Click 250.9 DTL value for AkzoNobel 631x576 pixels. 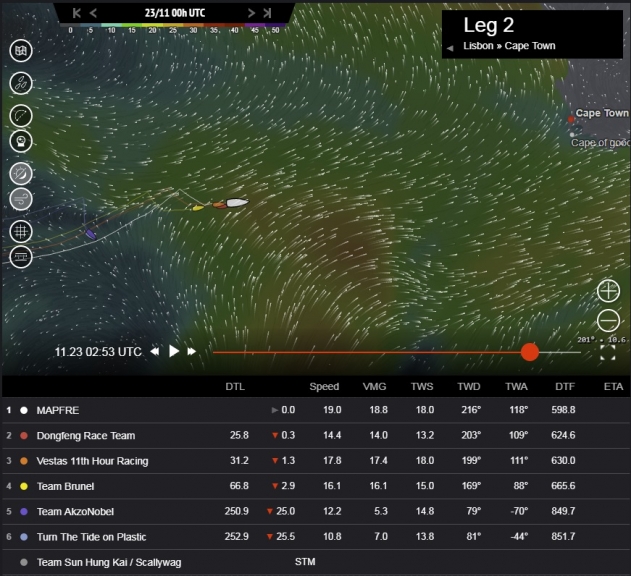point(237,511)
